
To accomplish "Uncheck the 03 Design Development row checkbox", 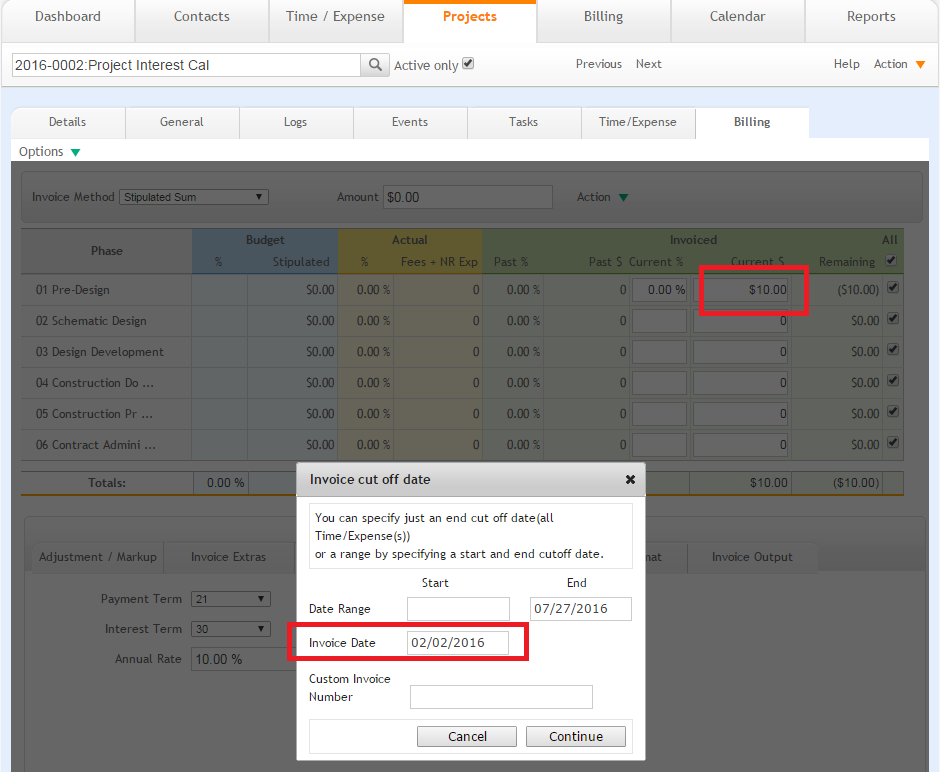I will click(892, 351).
